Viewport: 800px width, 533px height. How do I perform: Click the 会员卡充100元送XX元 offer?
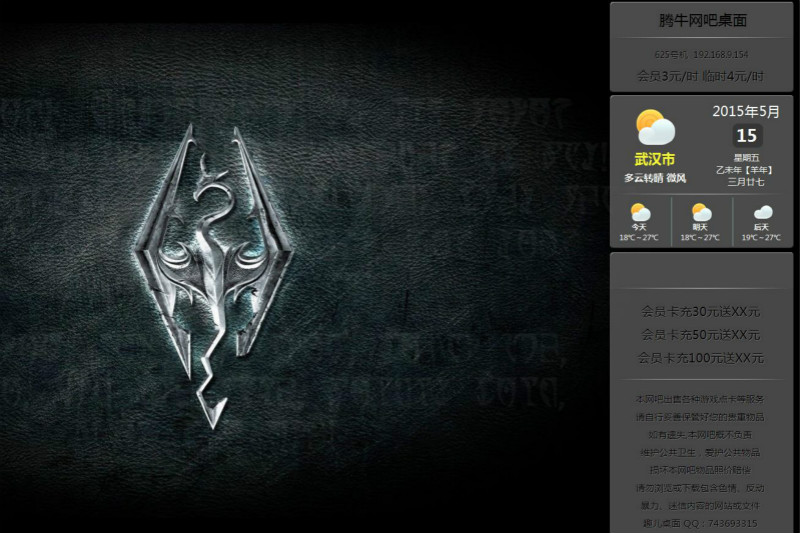tap(701, 357)
